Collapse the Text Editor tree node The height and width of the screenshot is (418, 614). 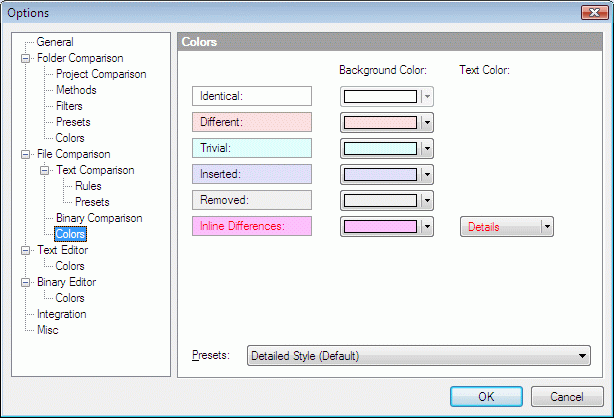pos(25,250)
